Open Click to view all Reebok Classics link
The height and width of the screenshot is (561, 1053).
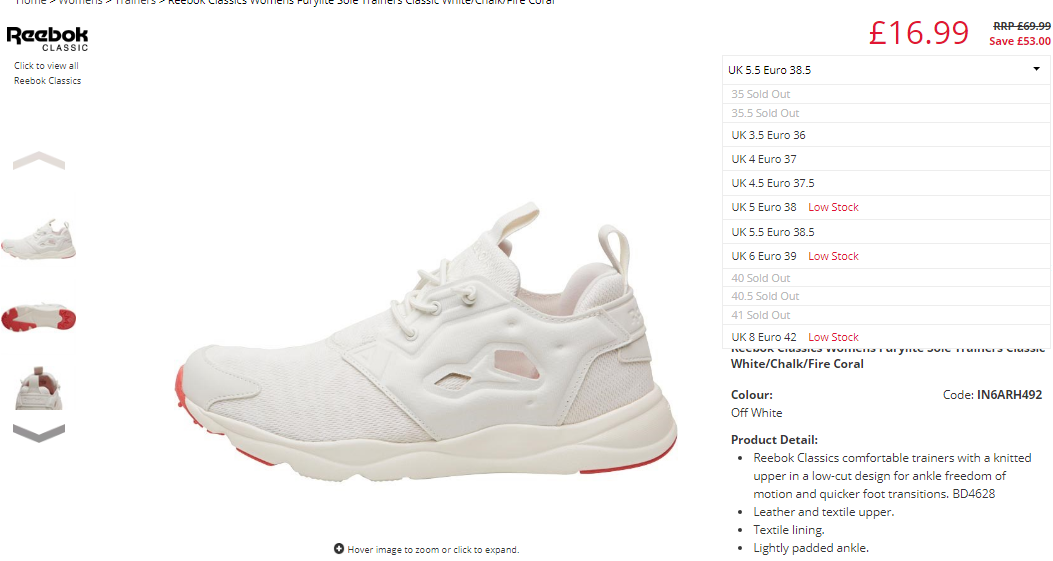click(x=47, y=73)
